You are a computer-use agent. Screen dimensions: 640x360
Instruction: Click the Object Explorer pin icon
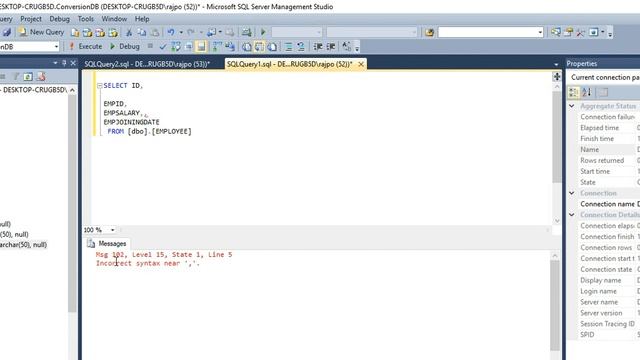64,63
